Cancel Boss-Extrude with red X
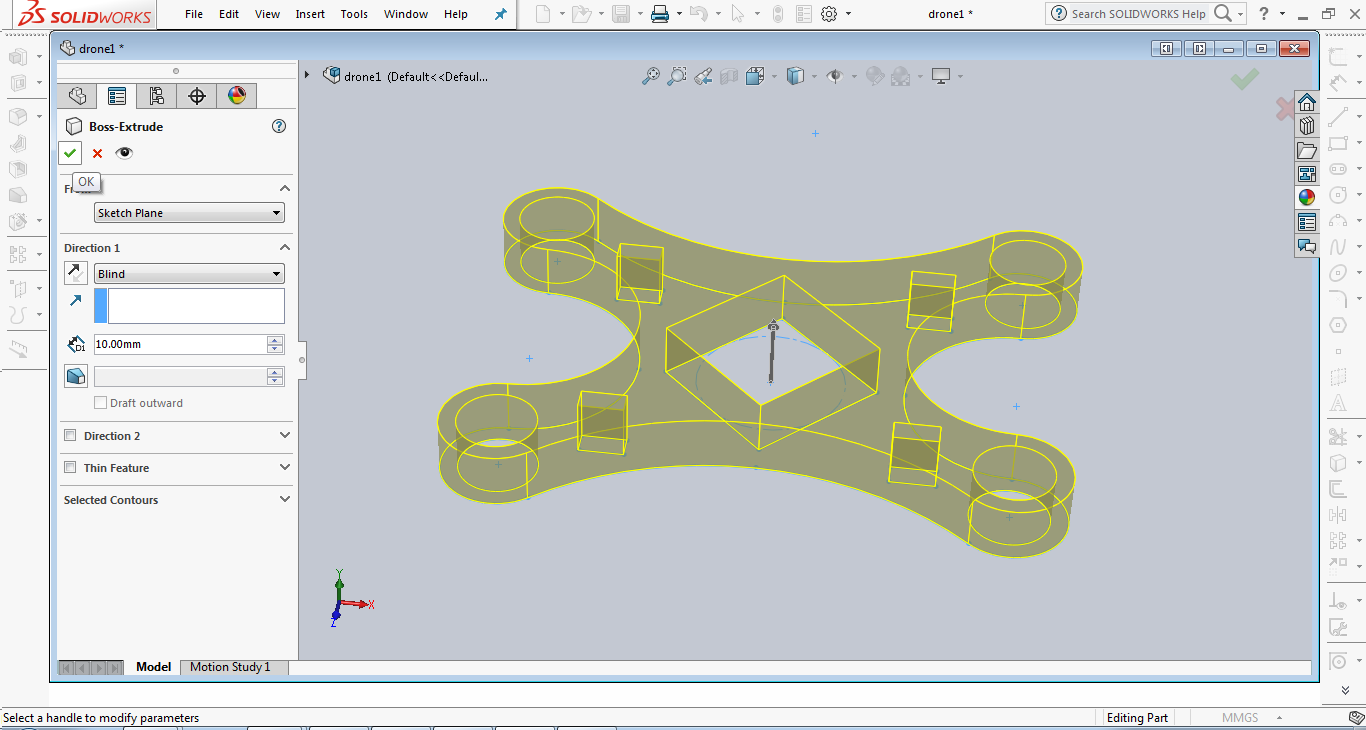The height and width of the screenshot is (730, 1366). (97, 153)
